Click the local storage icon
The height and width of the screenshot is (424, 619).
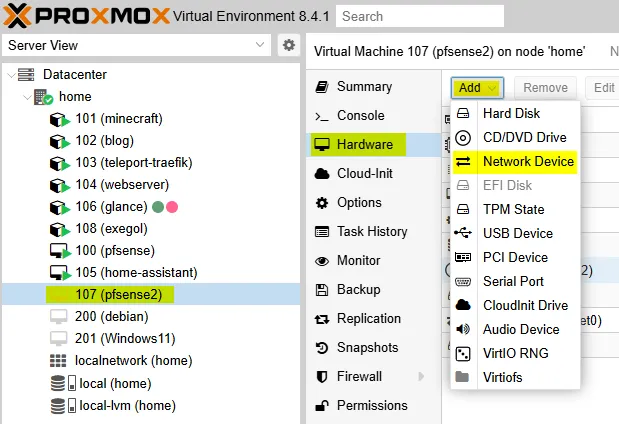63,383
